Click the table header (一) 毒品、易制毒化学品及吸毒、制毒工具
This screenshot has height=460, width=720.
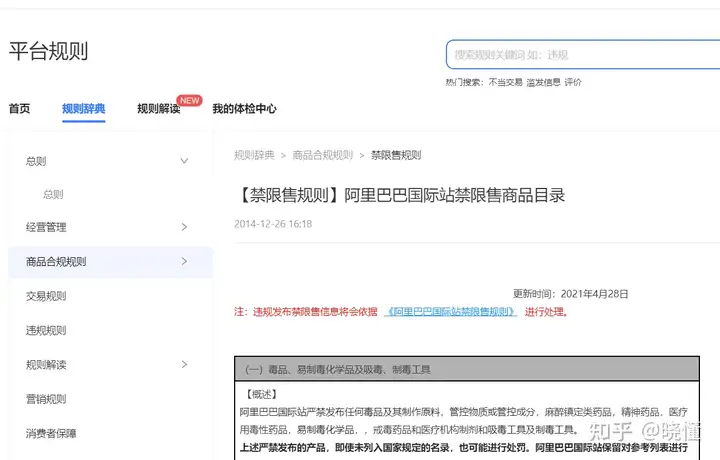tap(467, 369)
